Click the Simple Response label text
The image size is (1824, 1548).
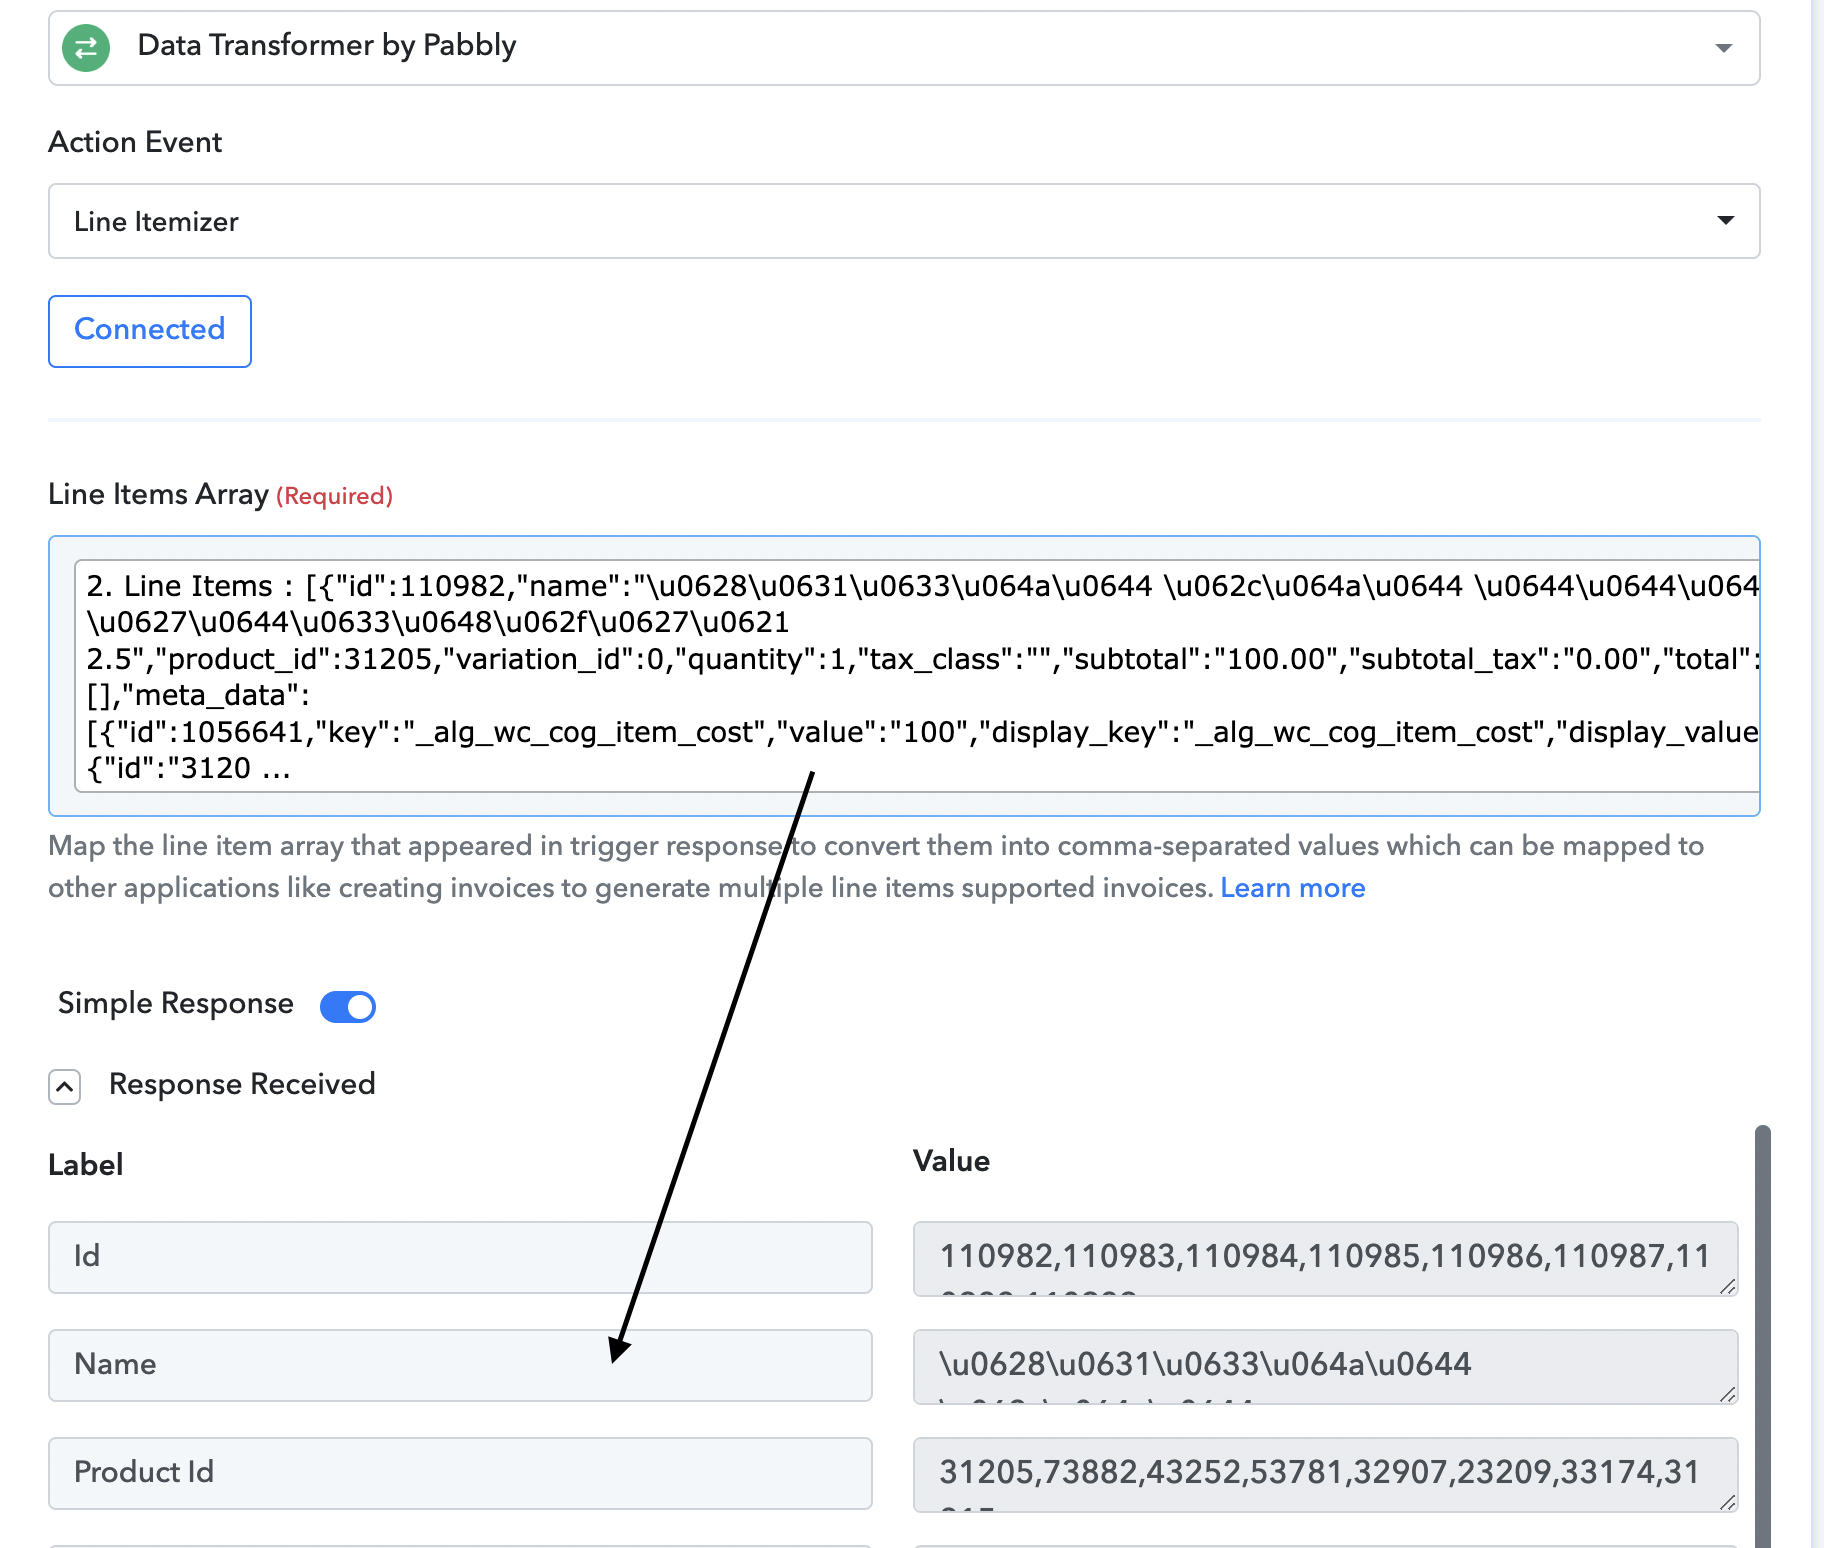tap(176, 1003)
